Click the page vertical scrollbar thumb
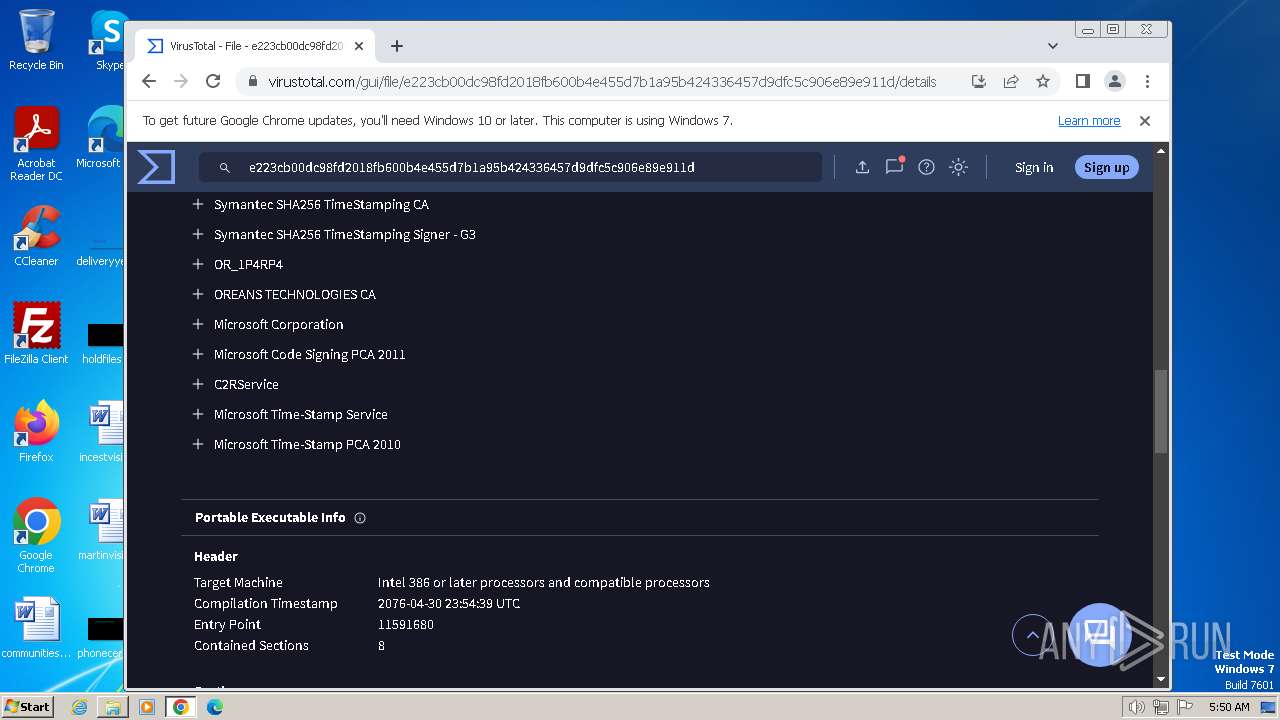This screenshot has width=1280, height=720. 1160,412
